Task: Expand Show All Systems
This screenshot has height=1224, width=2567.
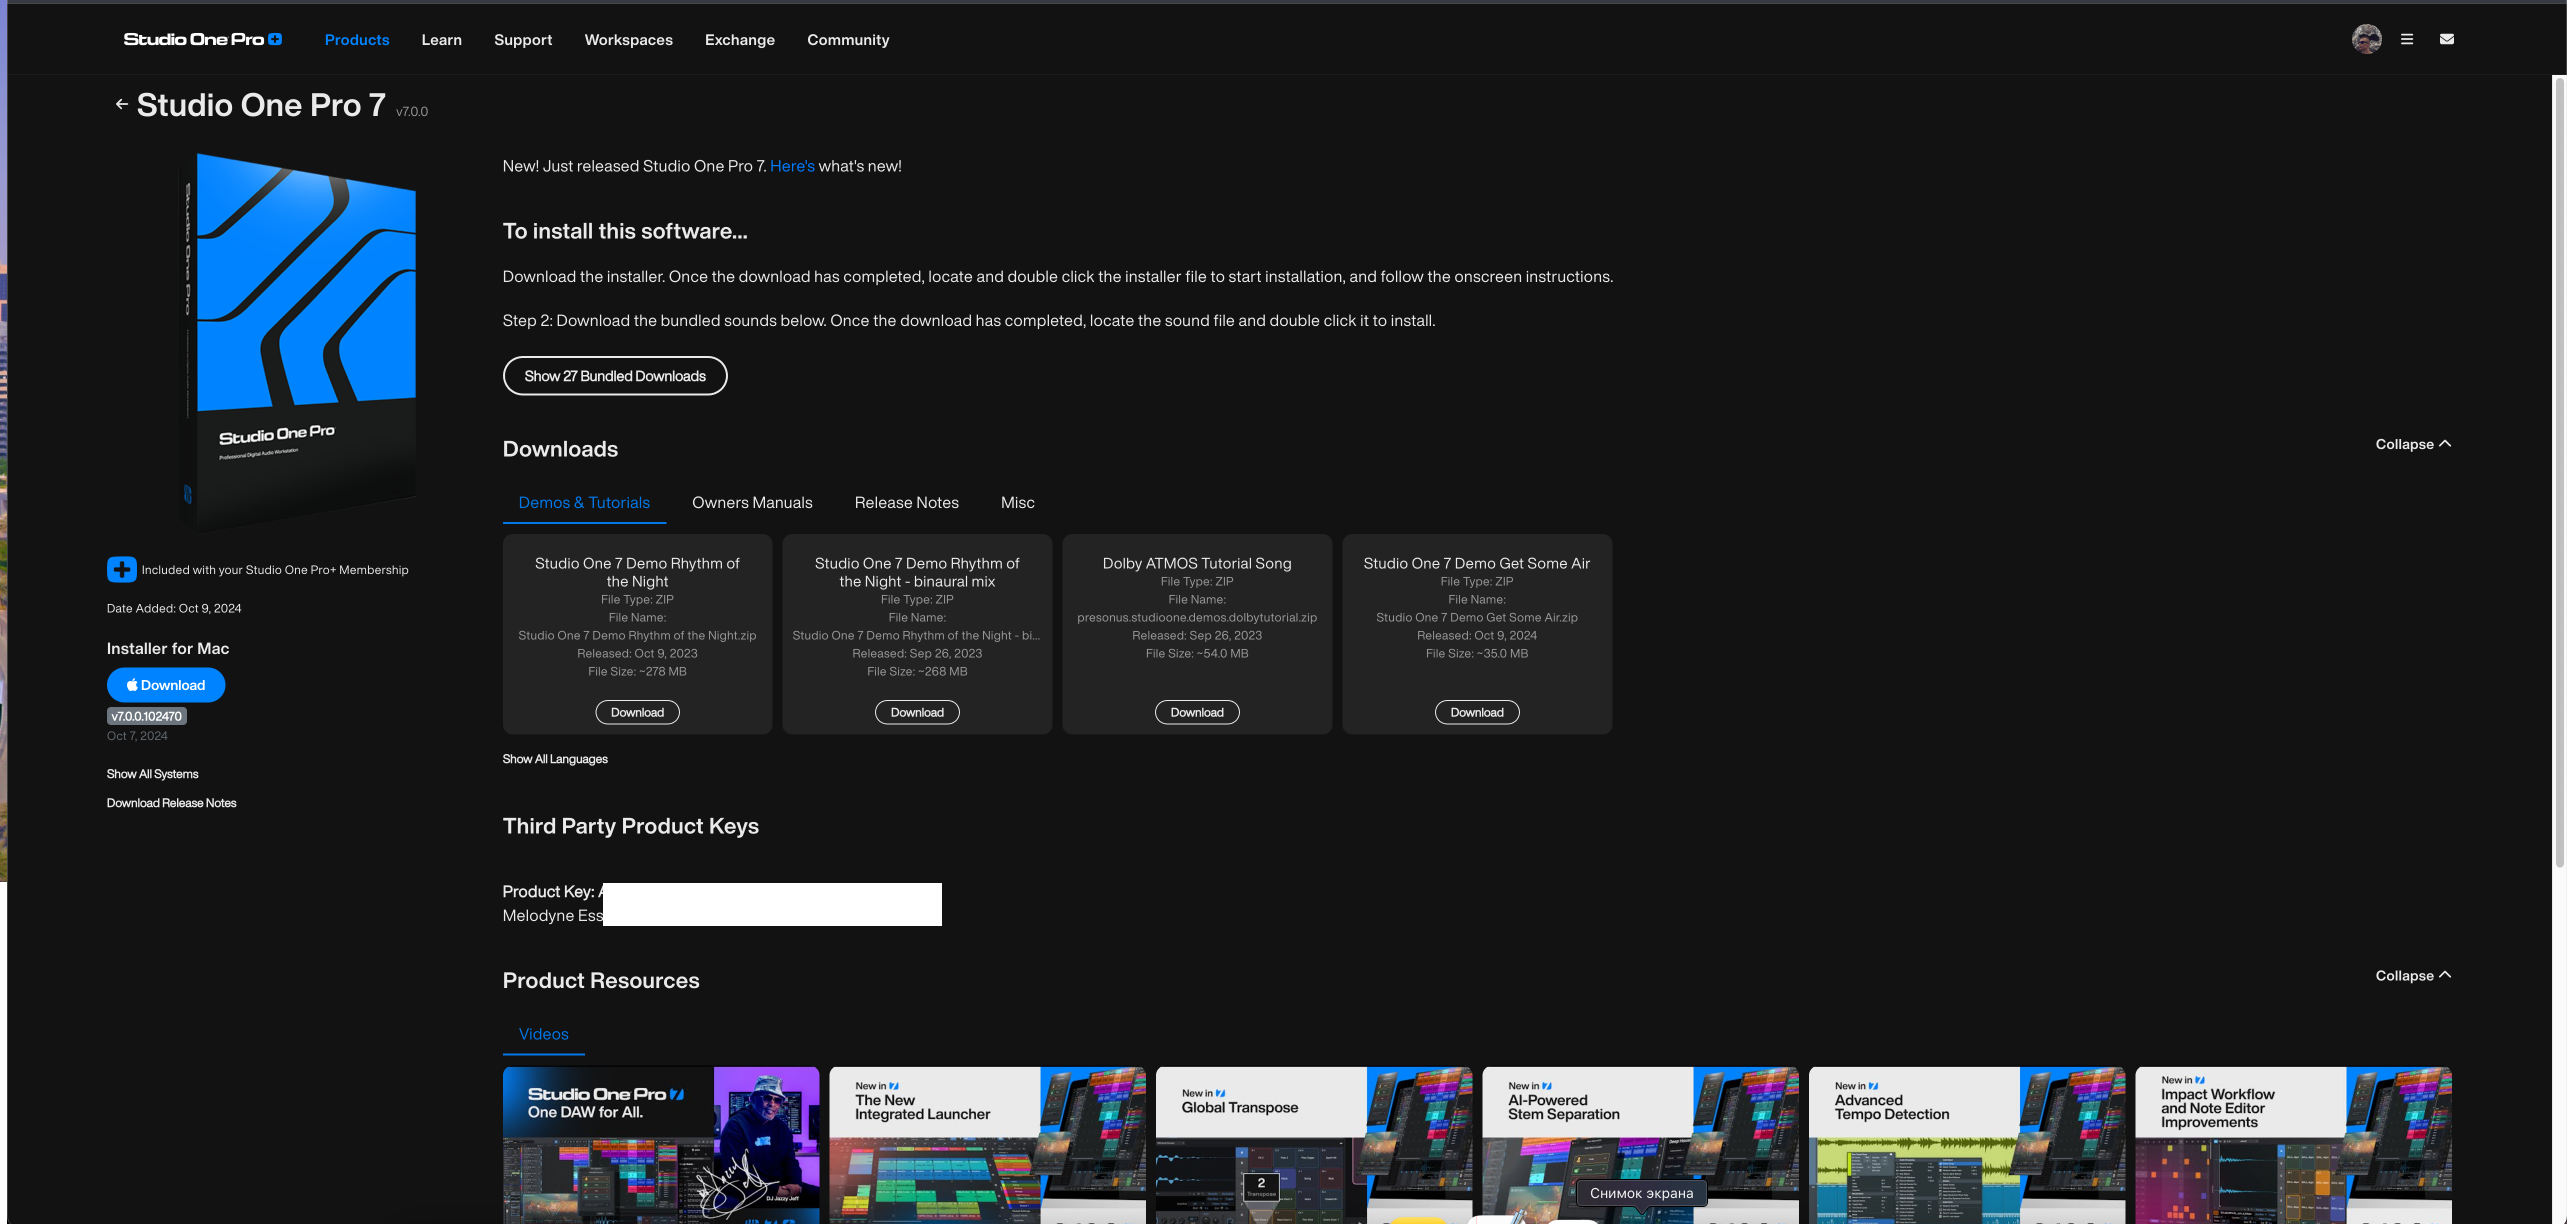Action: pos(152,774)
